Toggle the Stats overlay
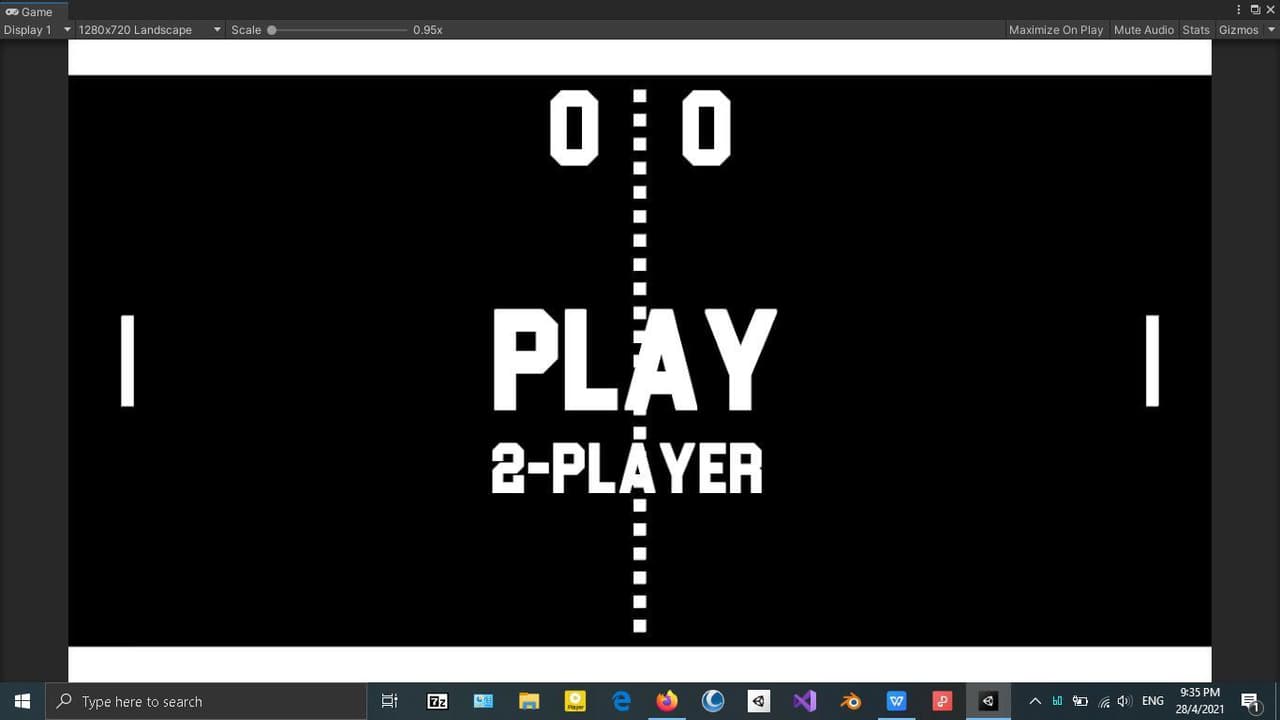The height and width of the screenshot is (720, 1280). coord(1195,30)
